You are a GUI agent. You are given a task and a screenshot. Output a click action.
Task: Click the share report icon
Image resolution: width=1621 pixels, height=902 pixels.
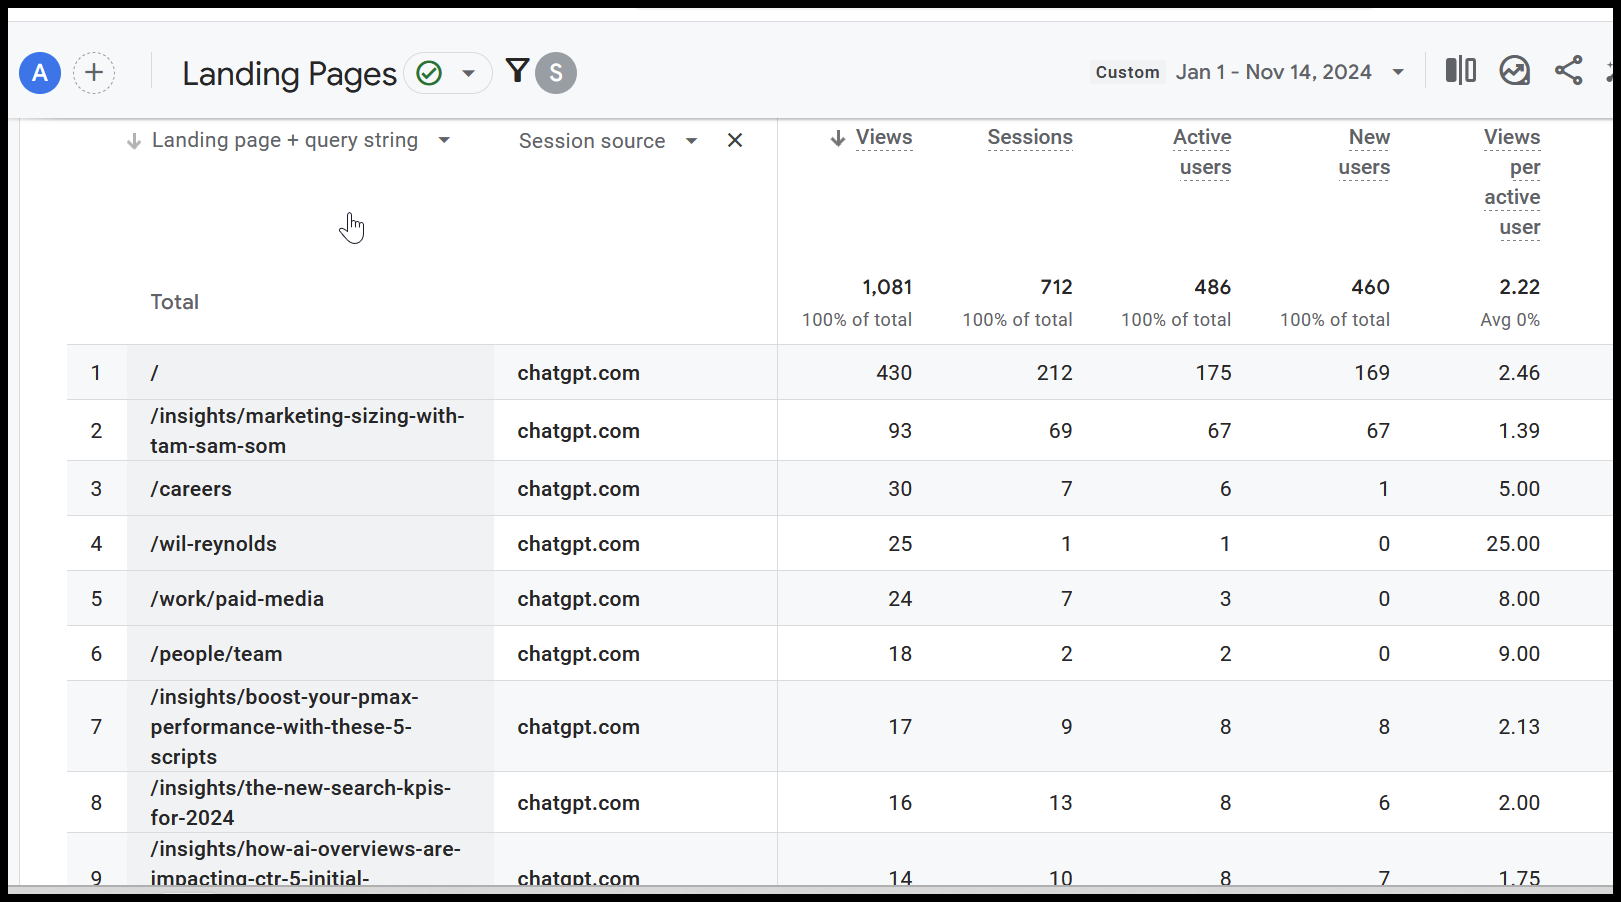[x=1568, y=71]
